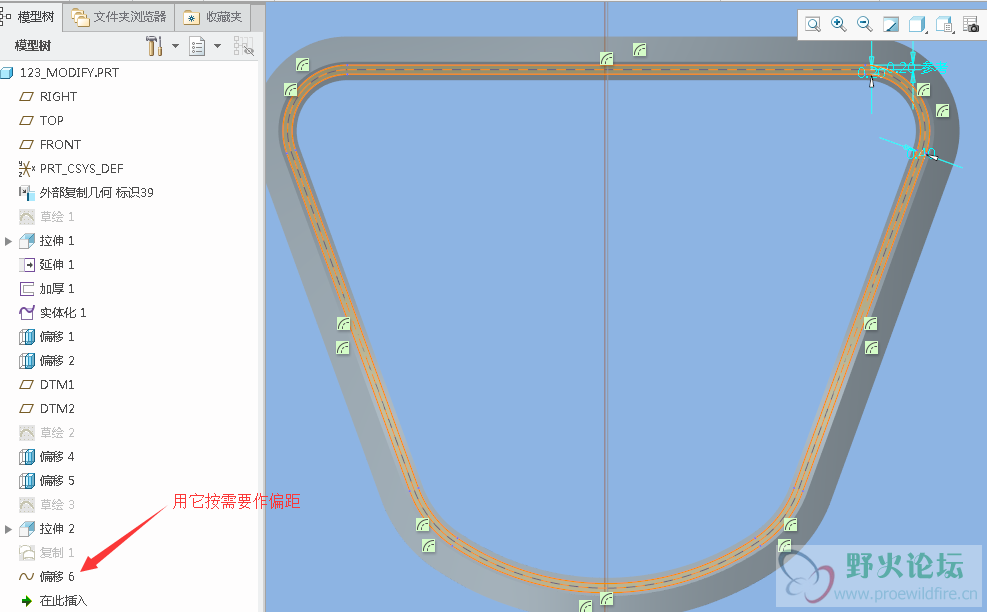Open the view manager camera icon

[971, 25]
